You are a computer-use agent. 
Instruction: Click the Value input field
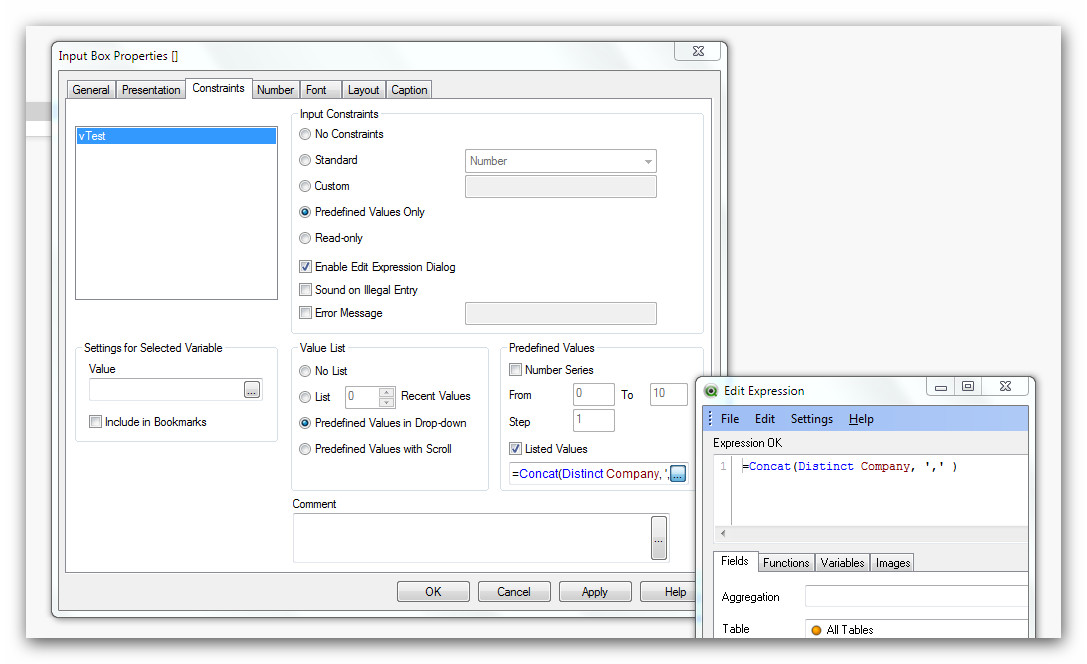166,390
